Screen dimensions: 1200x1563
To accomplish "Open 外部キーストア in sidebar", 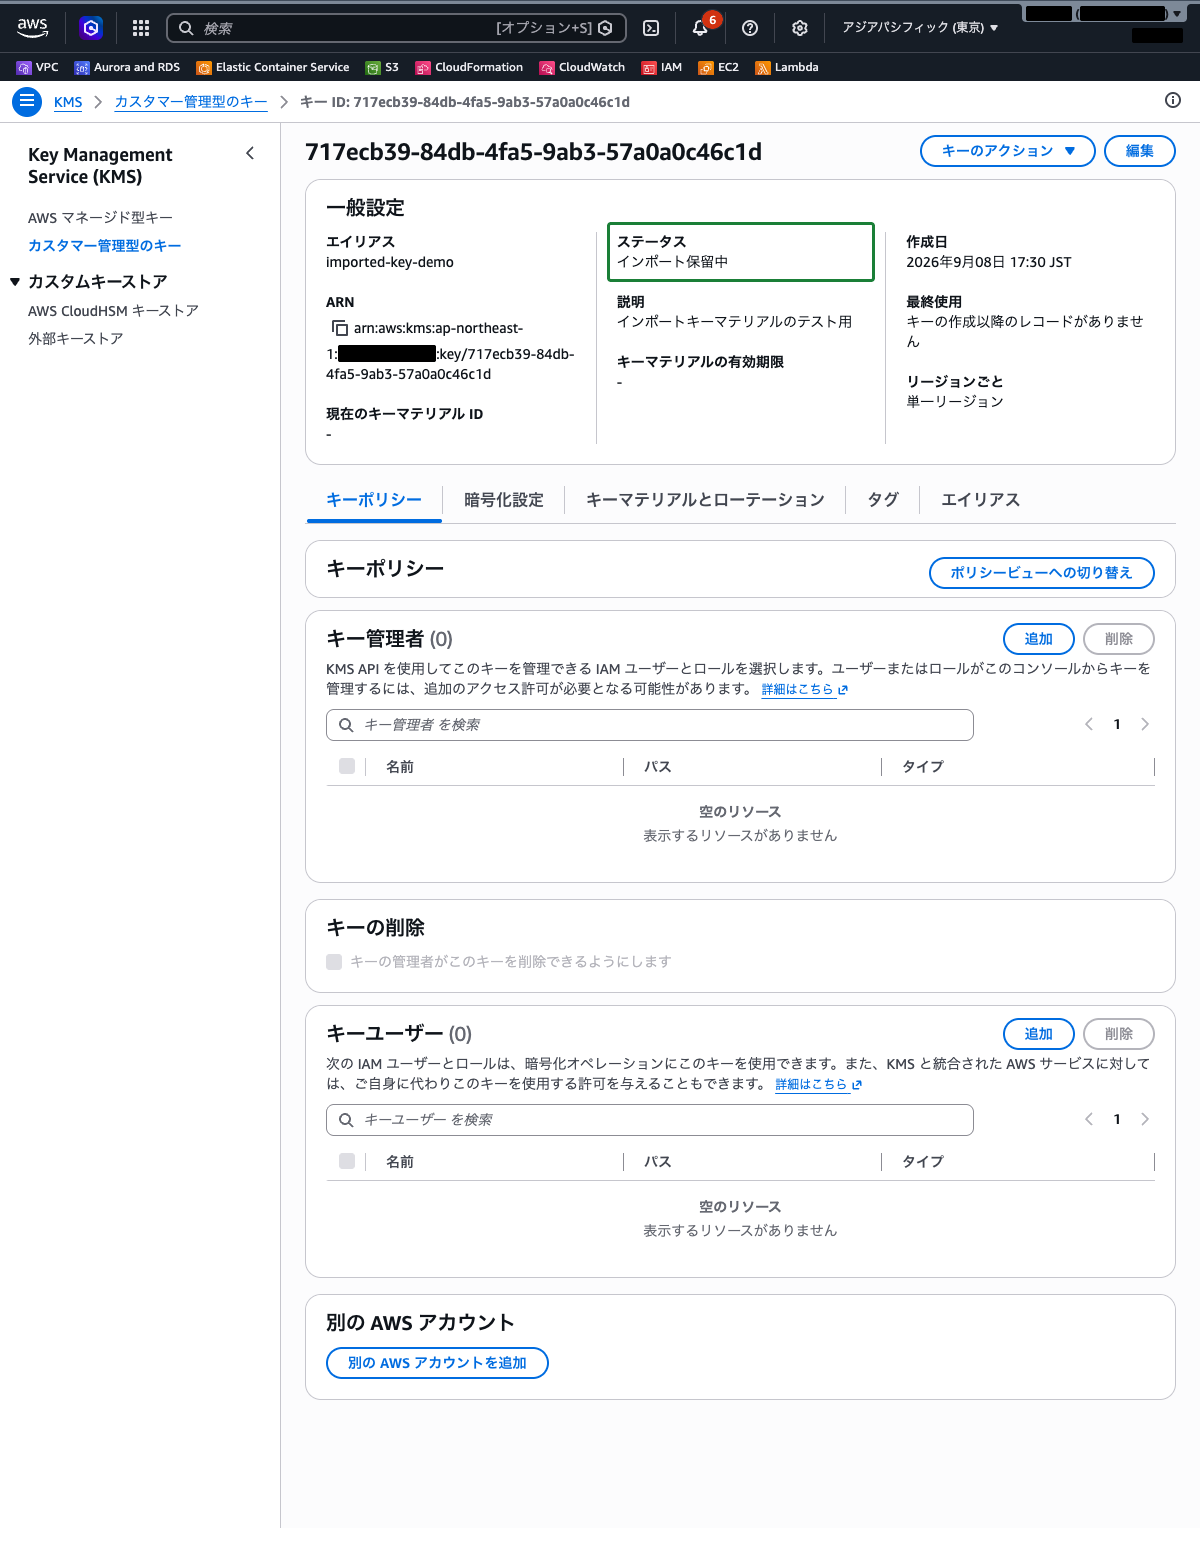I will pos(76,339).
